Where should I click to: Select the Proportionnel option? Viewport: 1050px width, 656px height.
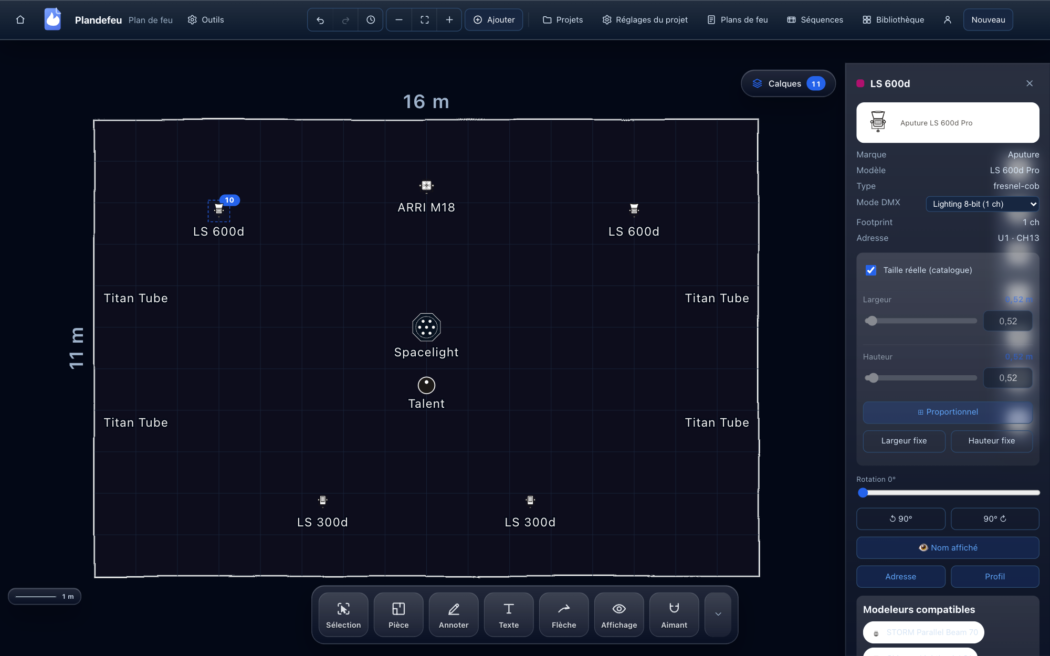(x=947, y=412)
